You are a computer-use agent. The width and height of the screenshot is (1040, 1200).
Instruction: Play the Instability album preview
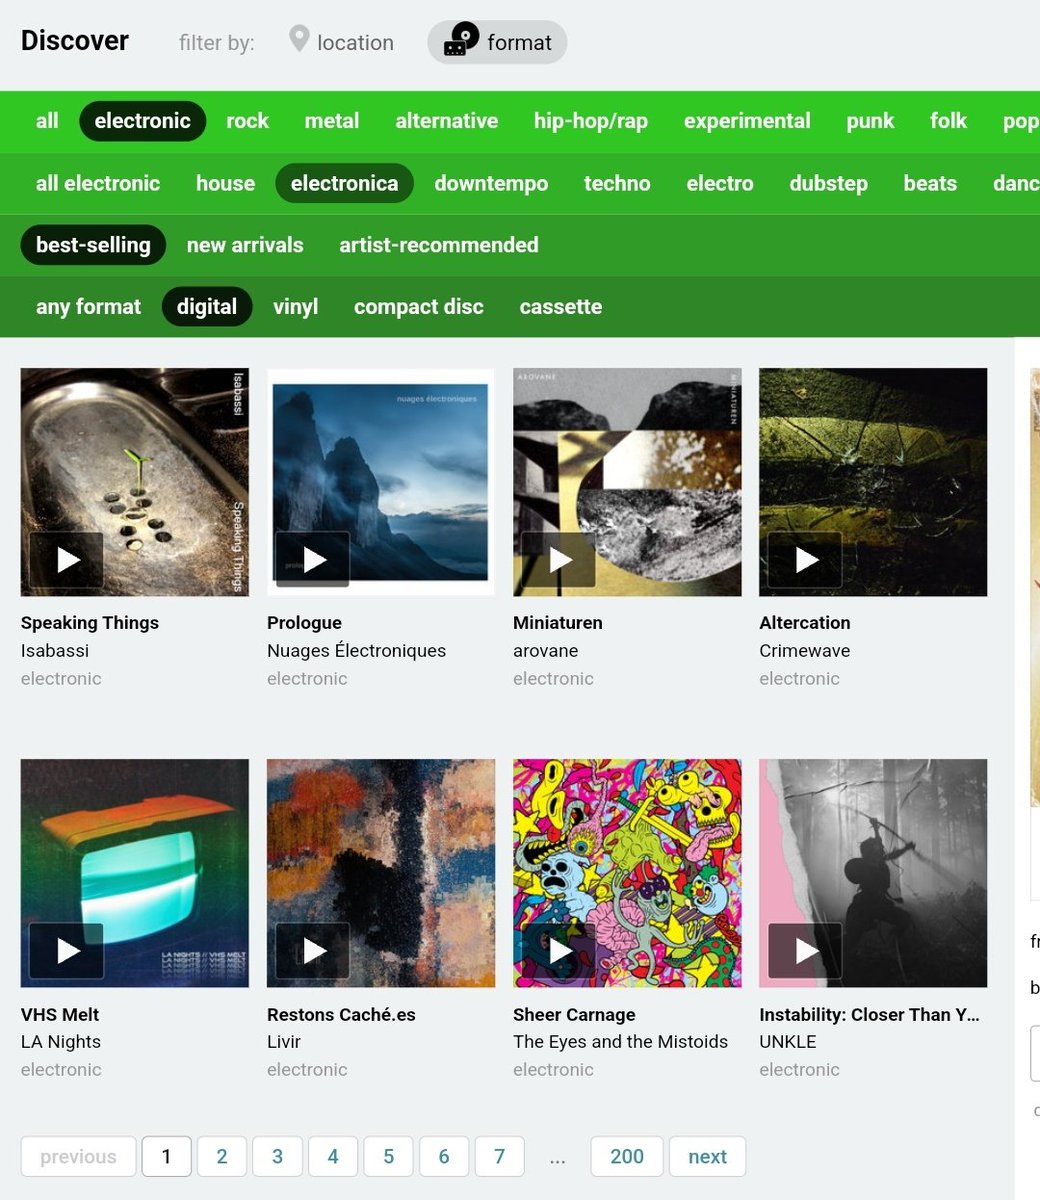pyautogui.click(x=804, y=950)
